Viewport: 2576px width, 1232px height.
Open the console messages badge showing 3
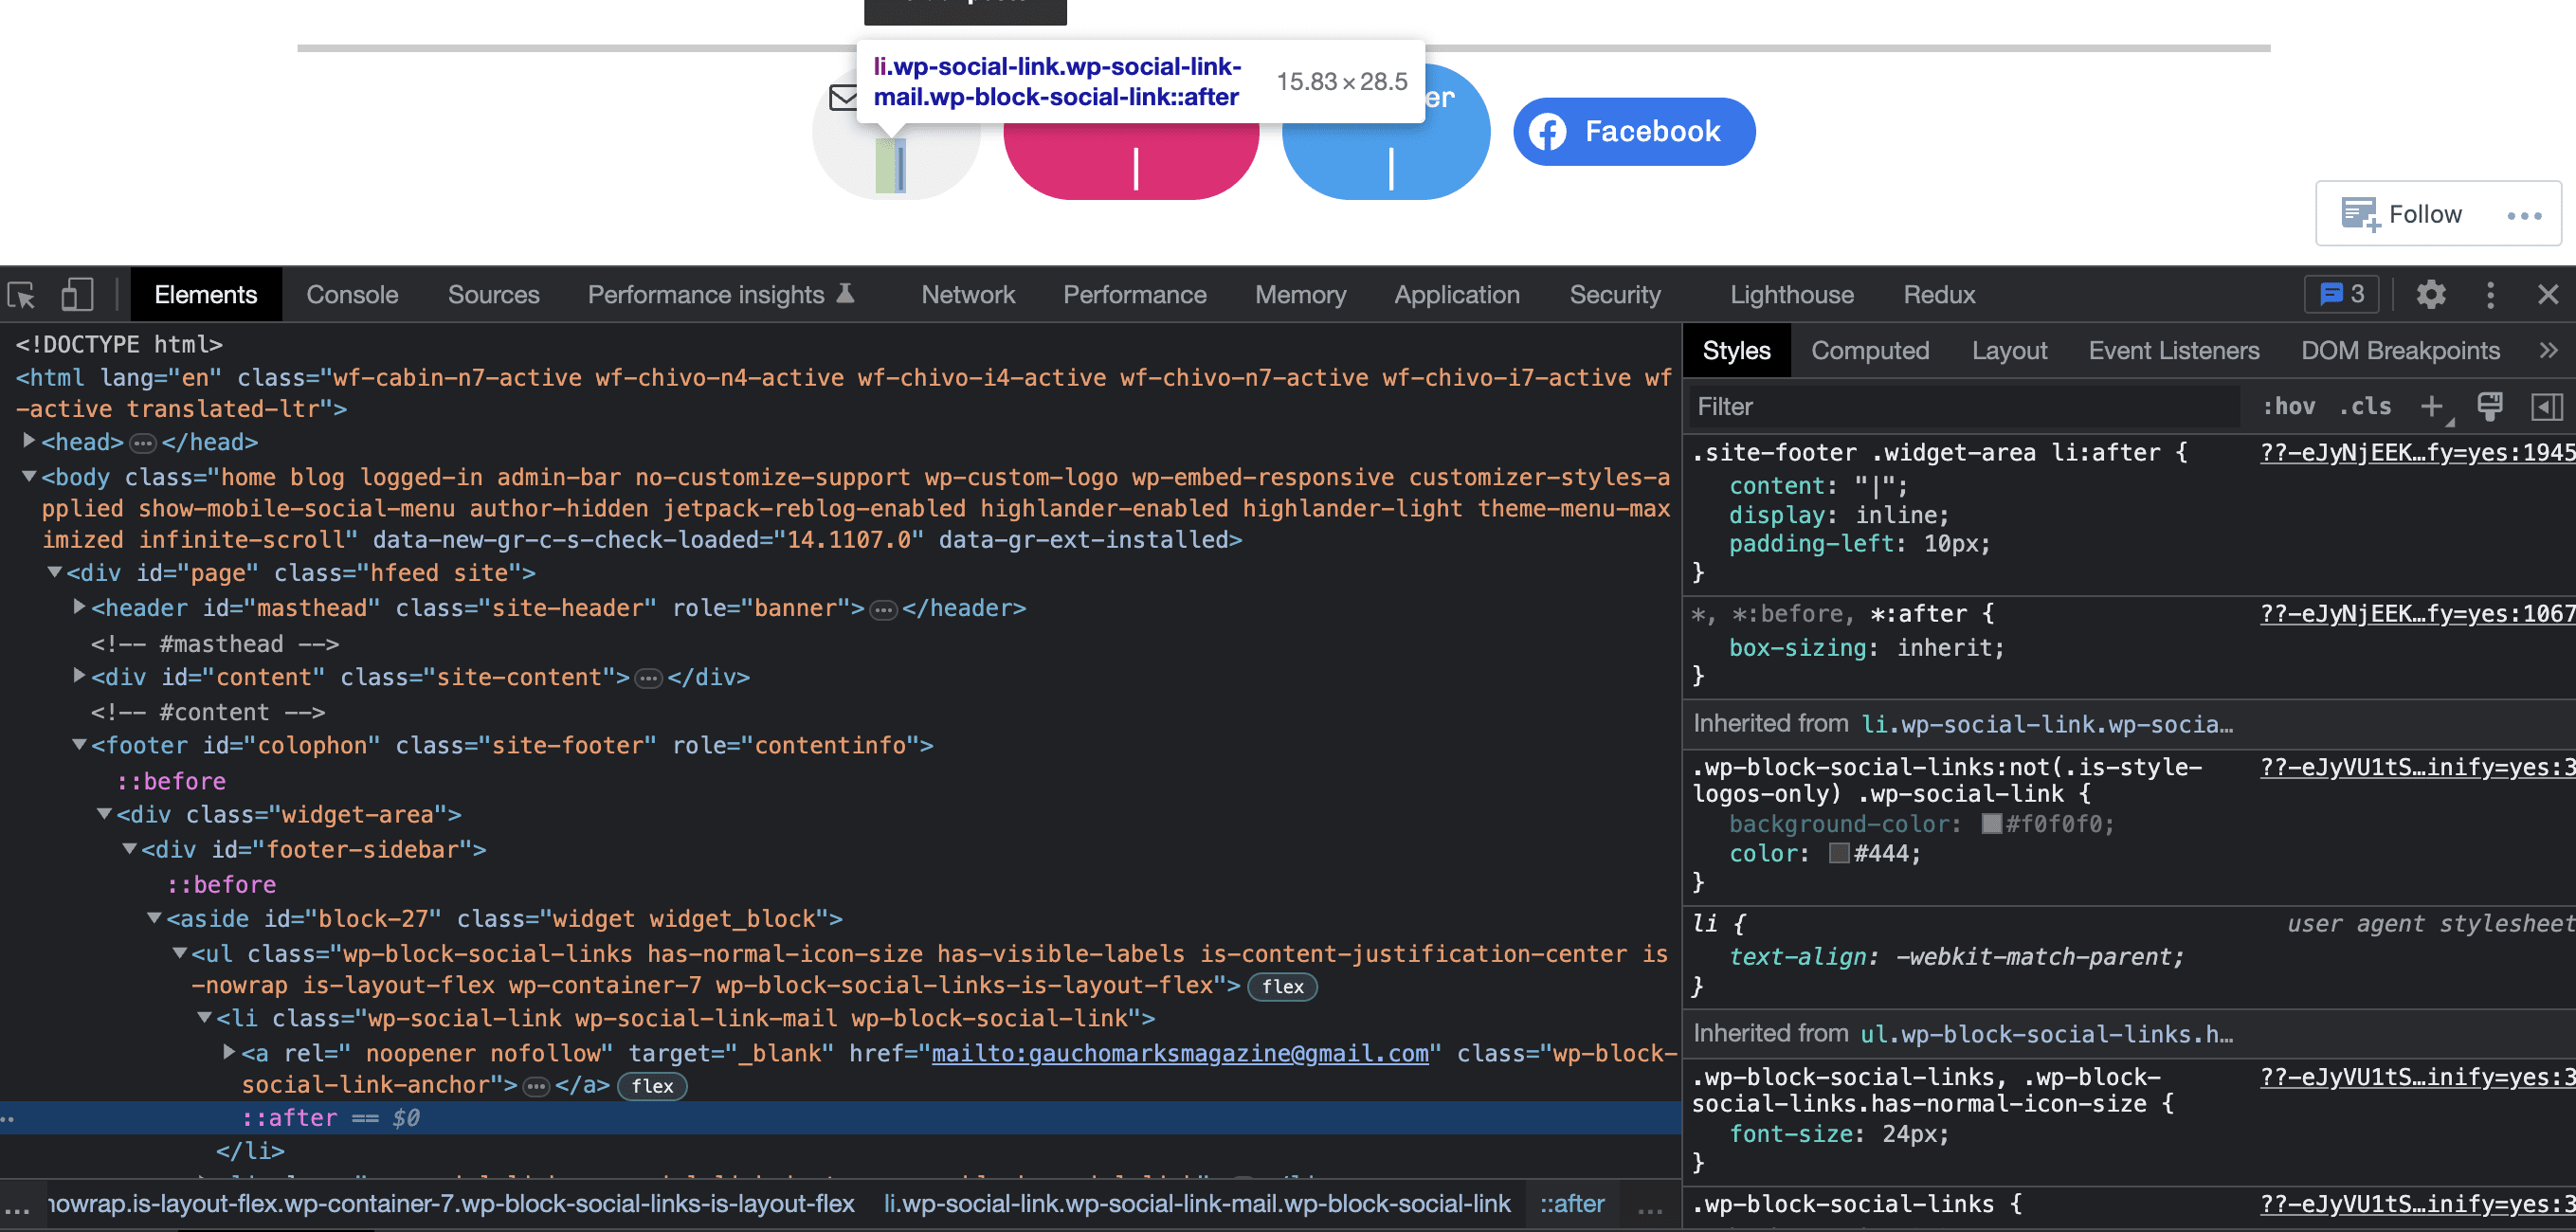(2341, 294)
